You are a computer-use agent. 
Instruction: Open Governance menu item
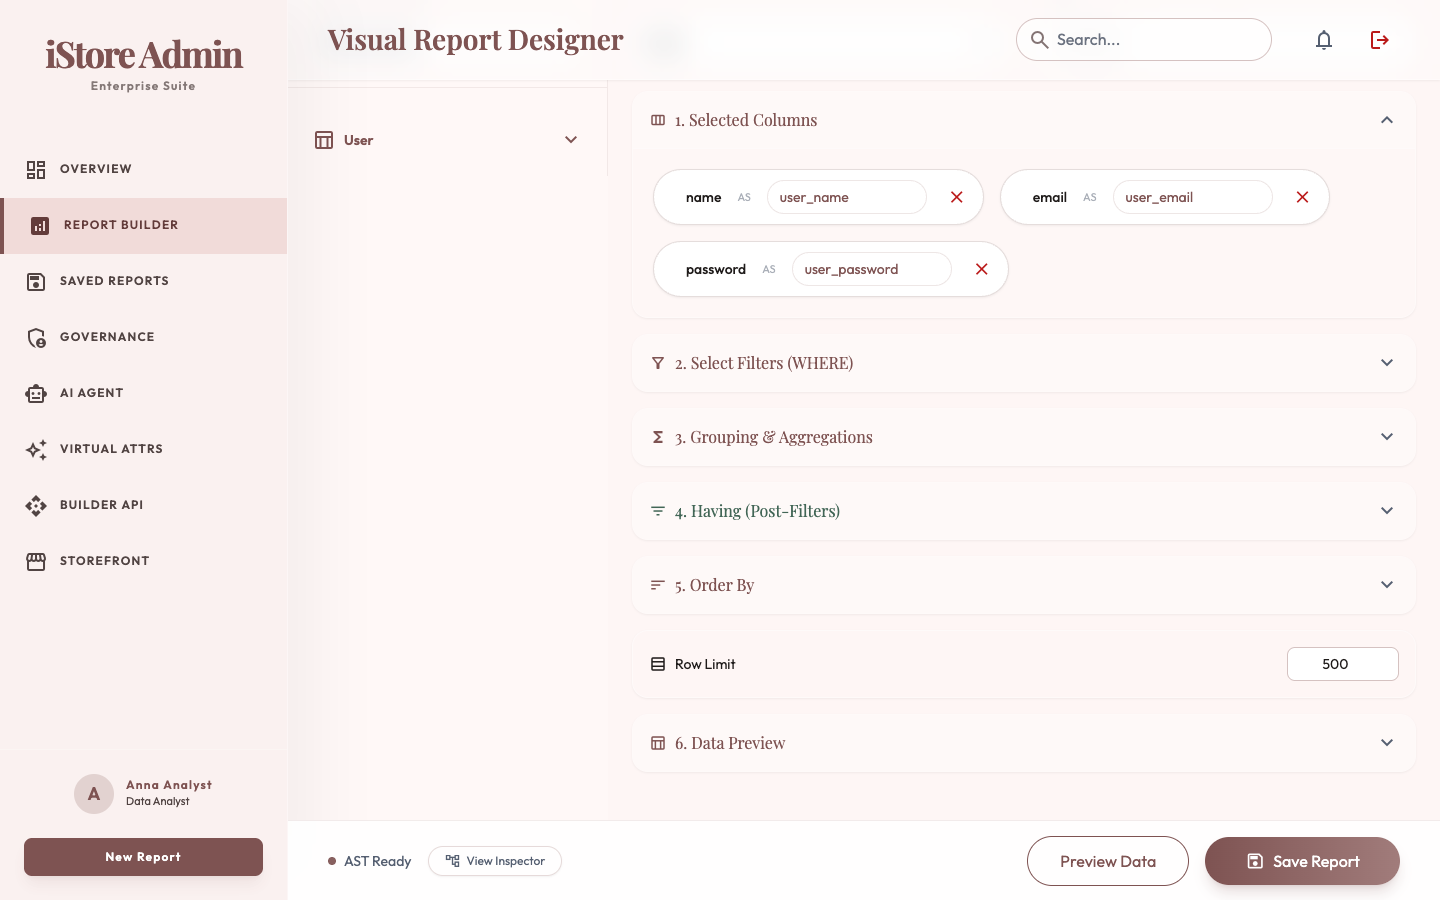point(144,338)
